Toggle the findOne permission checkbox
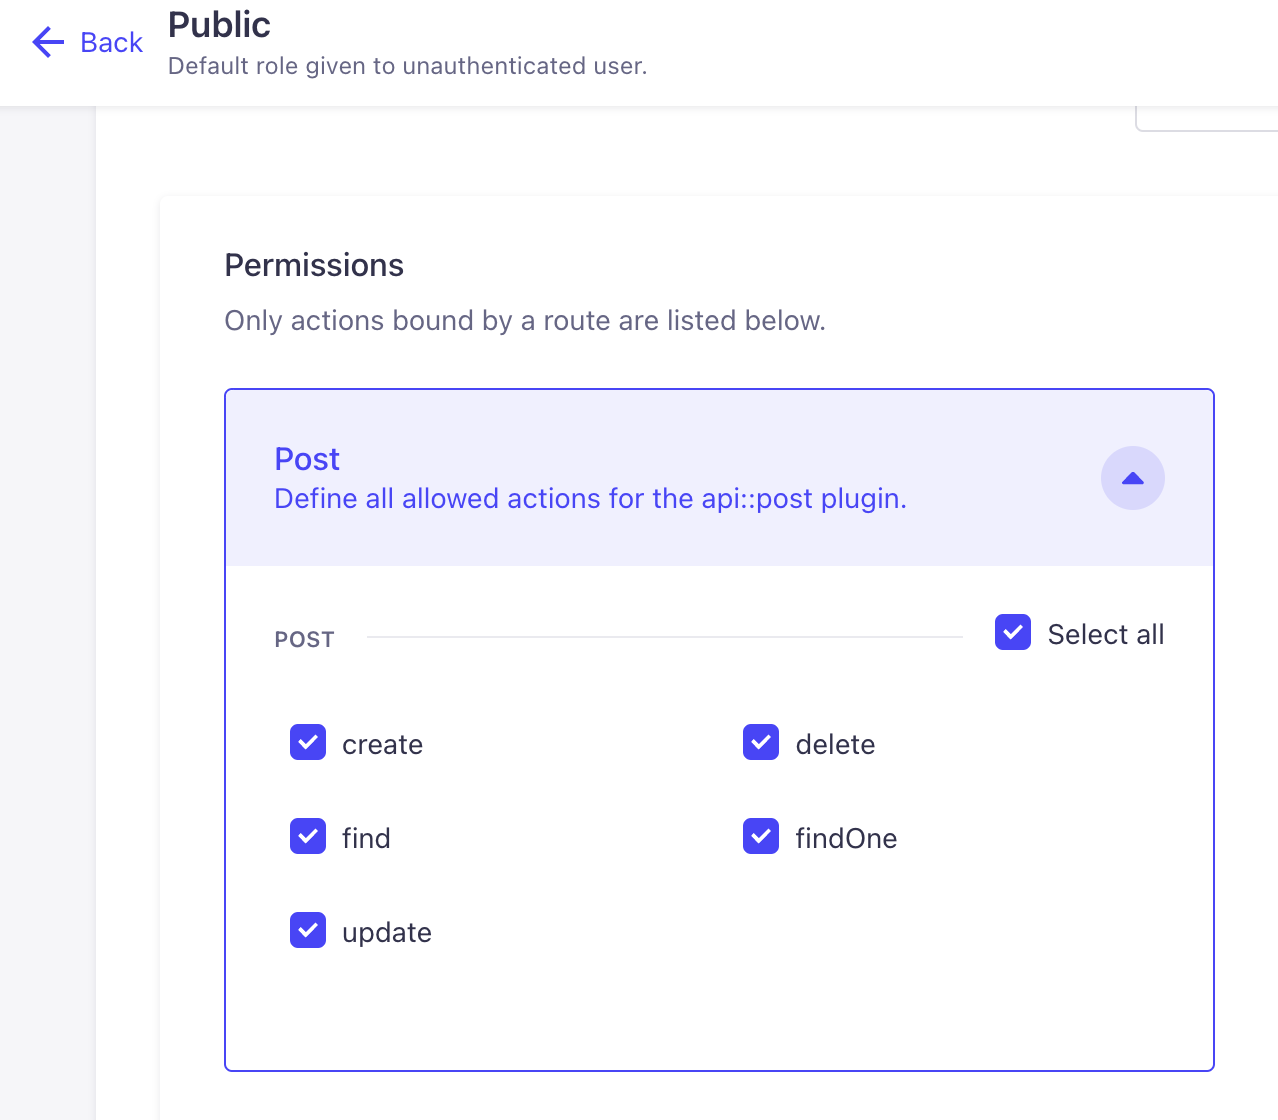The width and height of the screenshot is (1278, 1120). click(761, 837)
